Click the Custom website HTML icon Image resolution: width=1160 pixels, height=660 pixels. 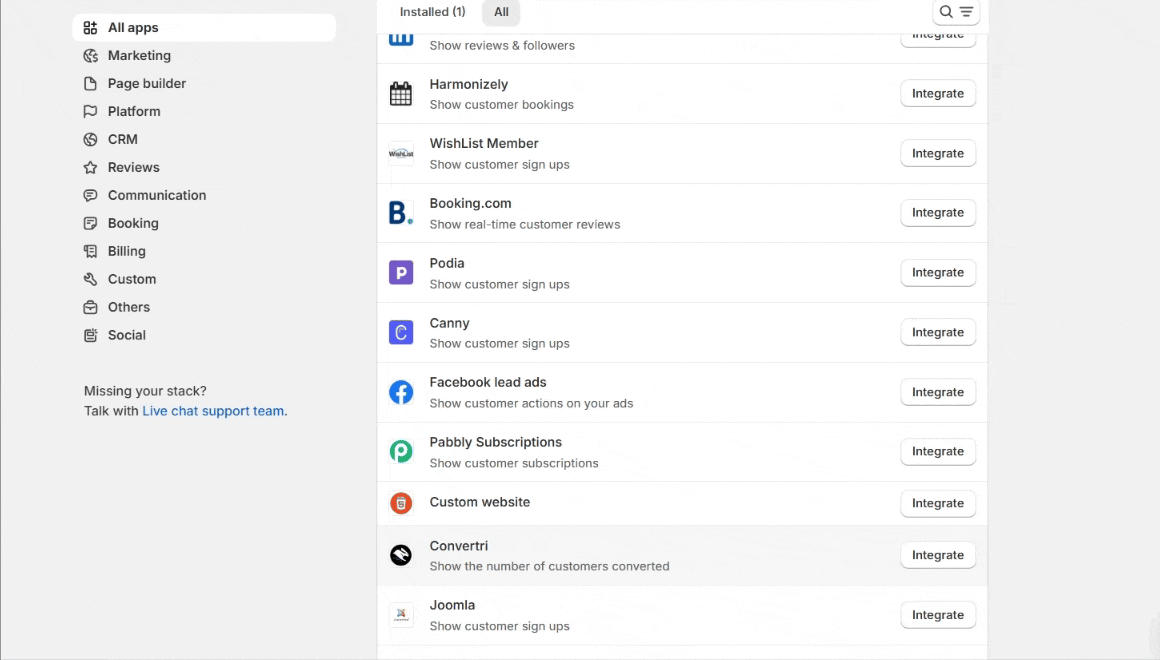click(x=401, y=503)
